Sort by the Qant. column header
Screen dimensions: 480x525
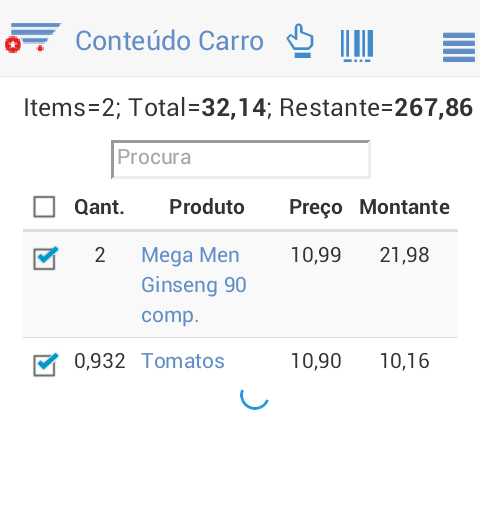(99, 207)
